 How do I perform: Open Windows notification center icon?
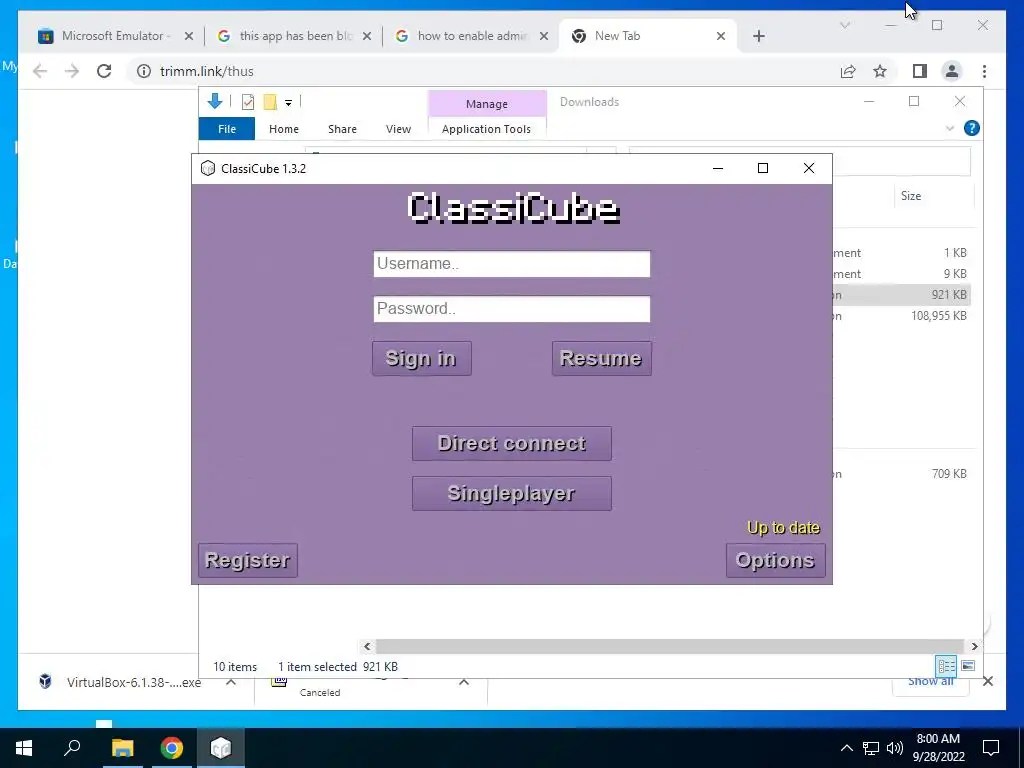pyautogui.click(x=991, y=748)
